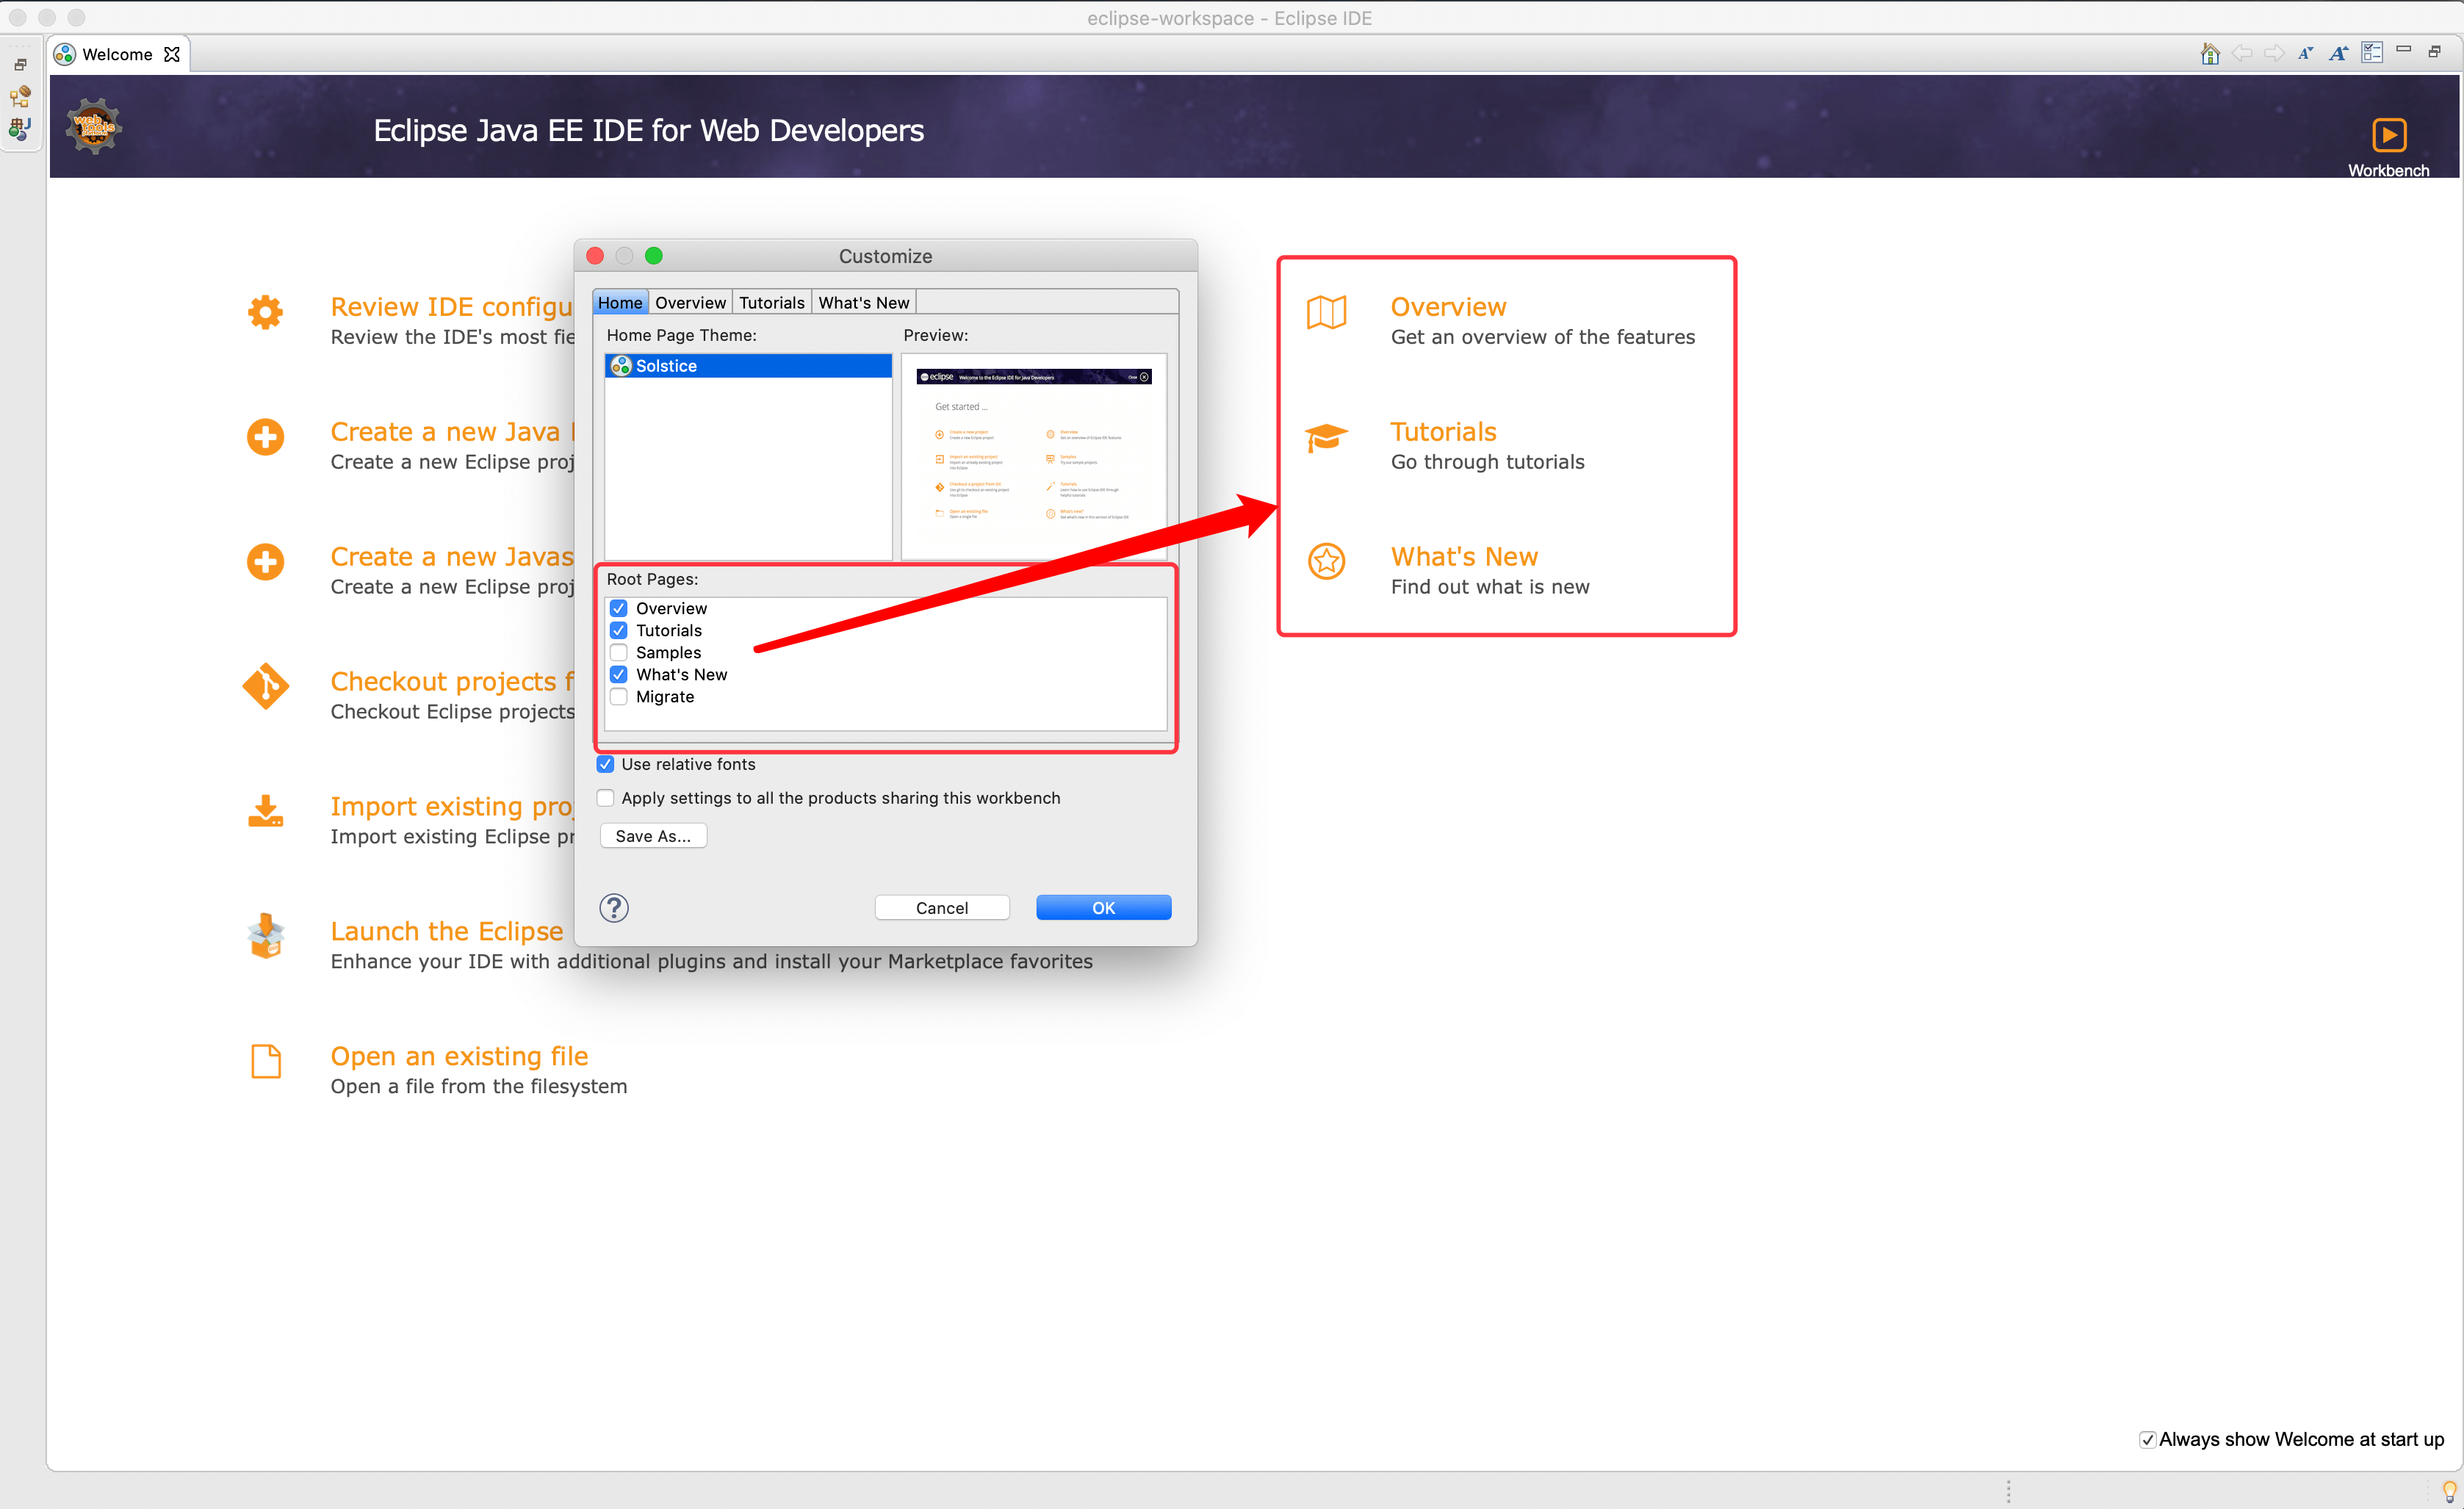This screenshot has height=1509, width=2464.
Task: Enable the Samples root page checkbox
Action: click(619, 652)
